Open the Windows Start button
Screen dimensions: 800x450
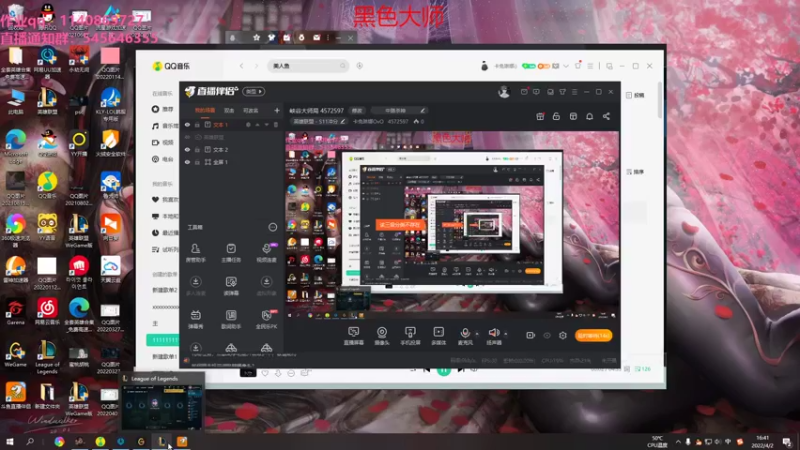coord(9,442)
